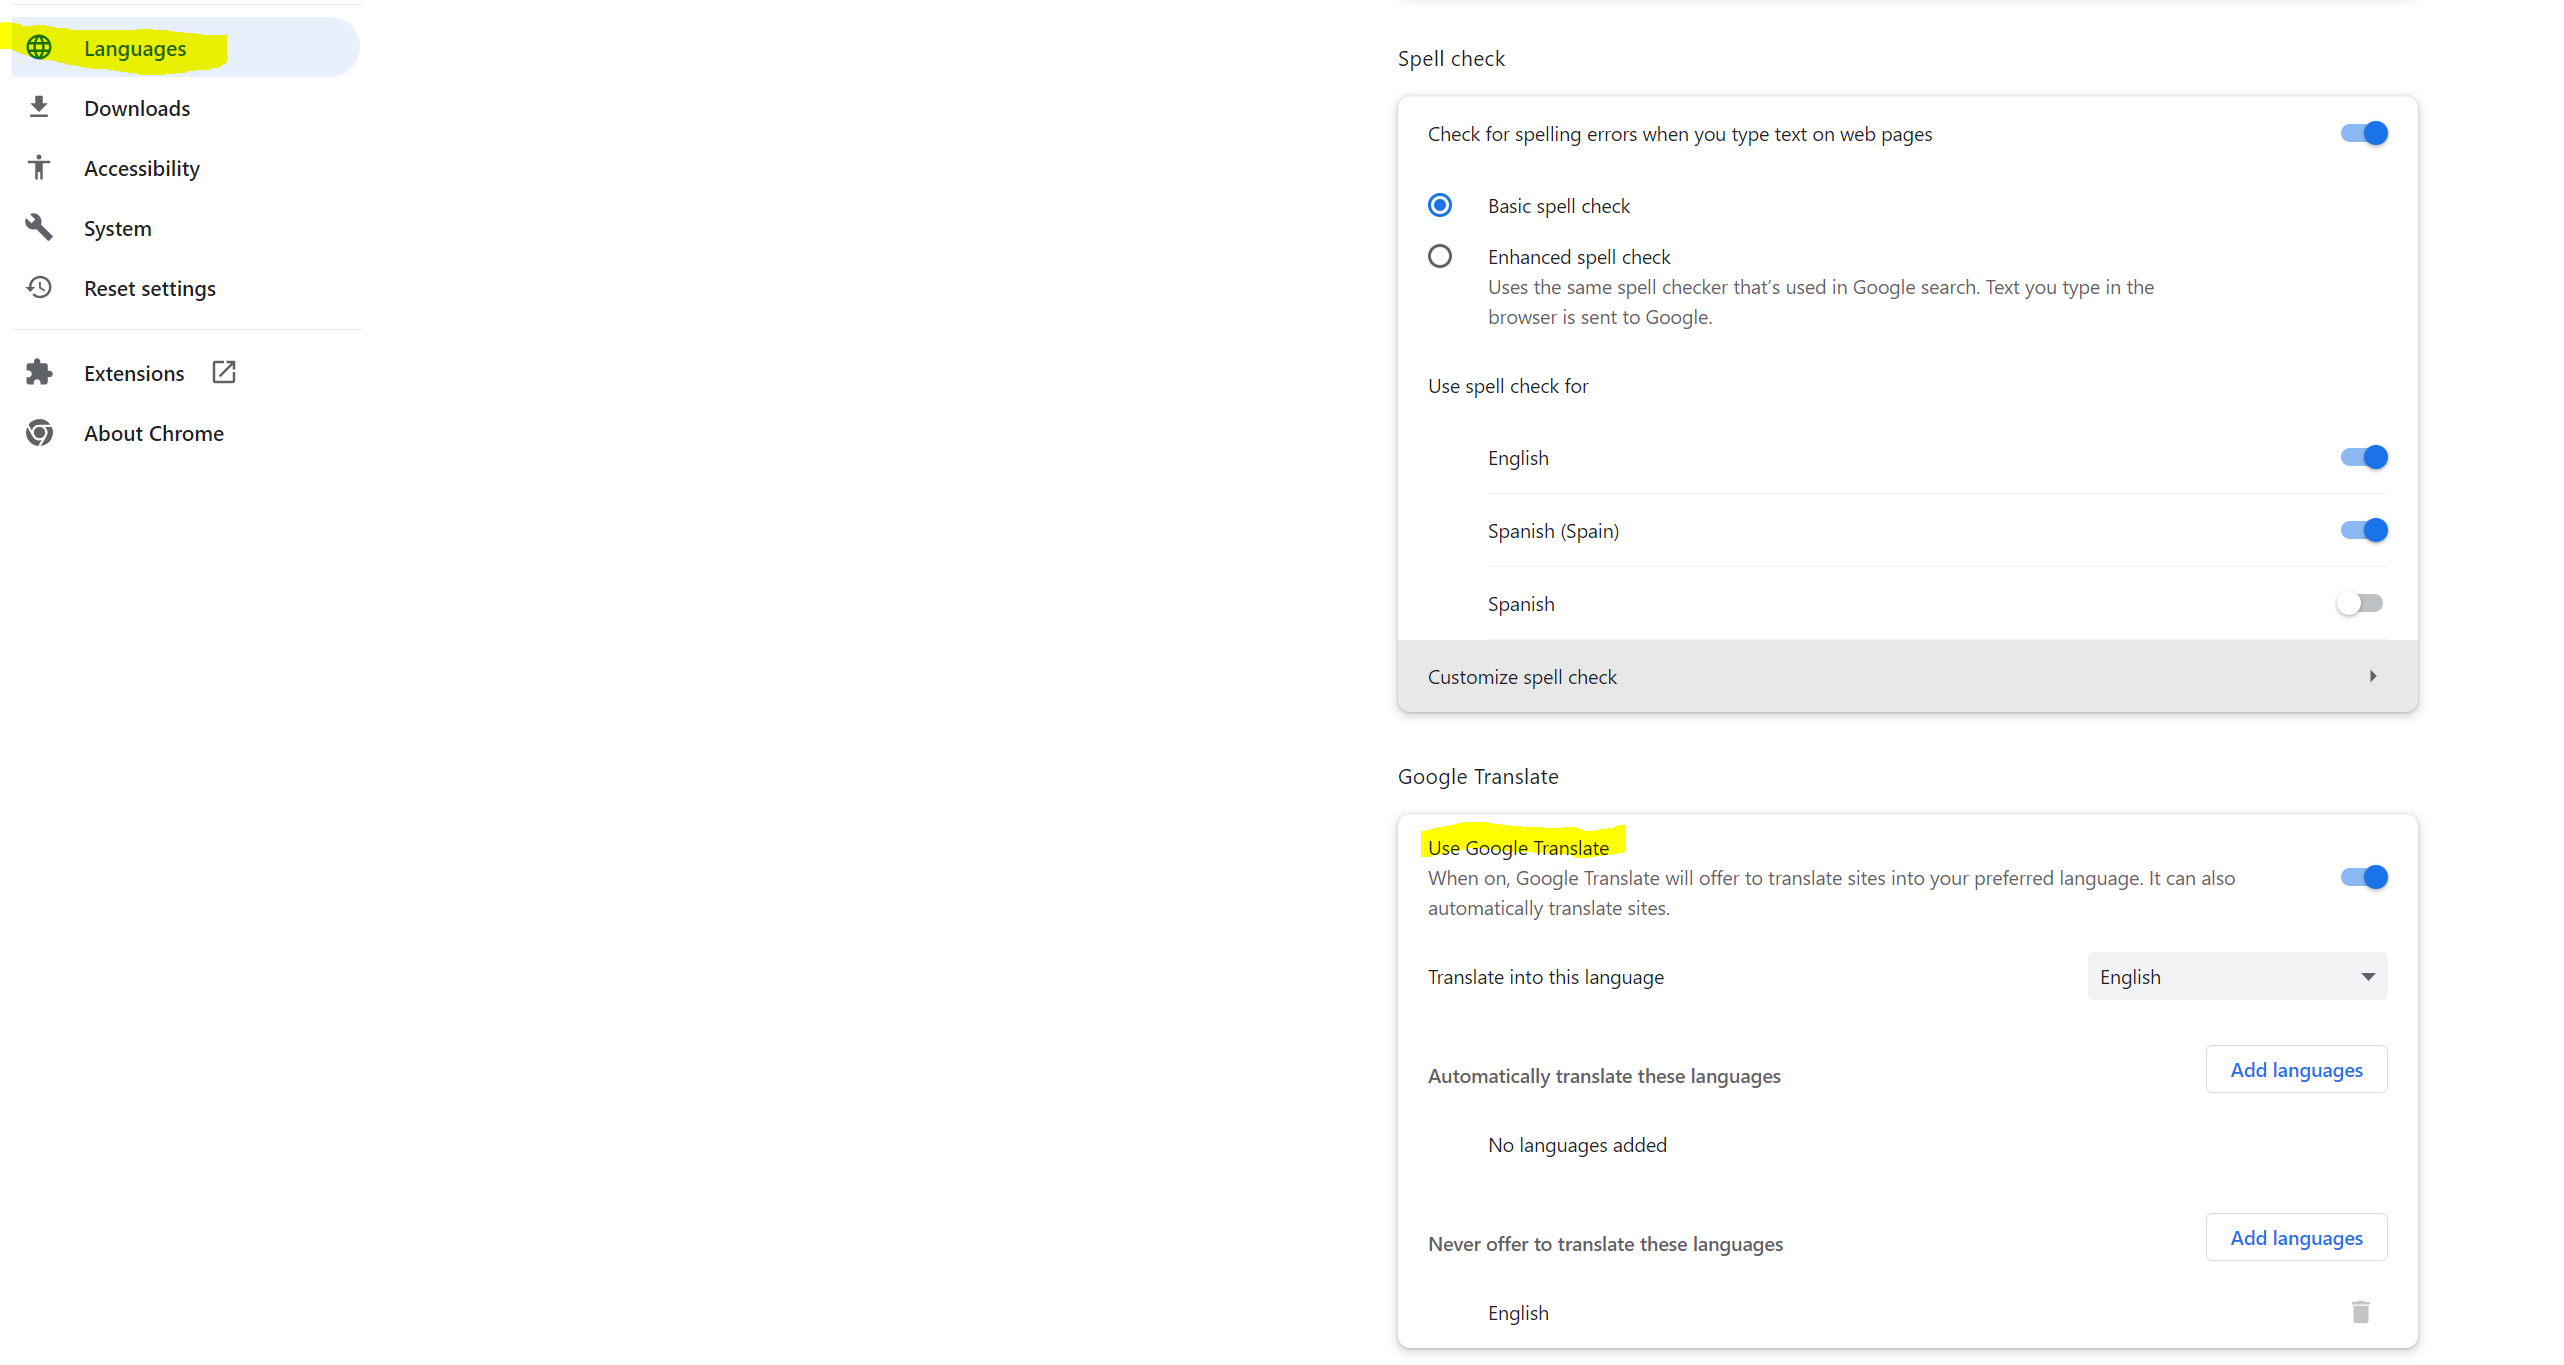
Task: Select Basic spell check option
Action: [1440, 205]
